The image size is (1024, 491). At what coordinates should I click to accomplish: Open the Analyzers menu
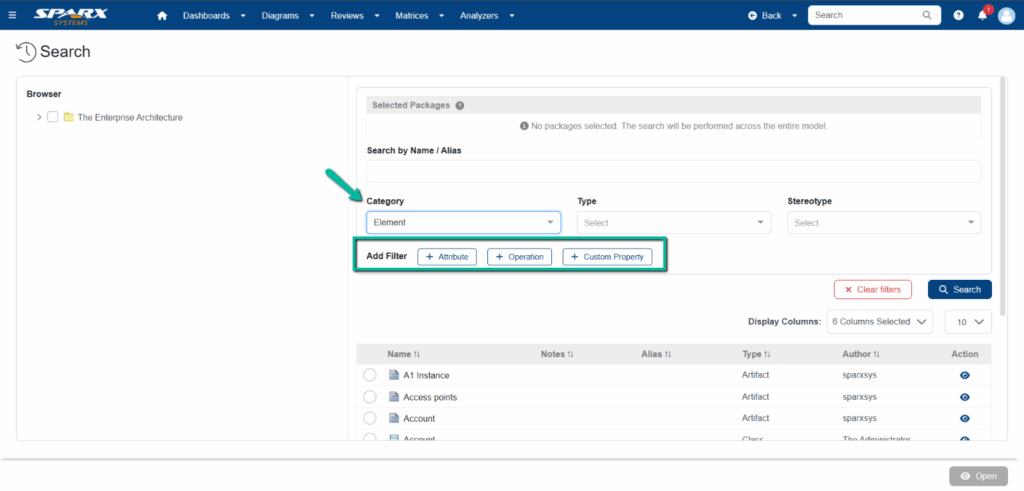pyautogui.click(x=487, y=16)
